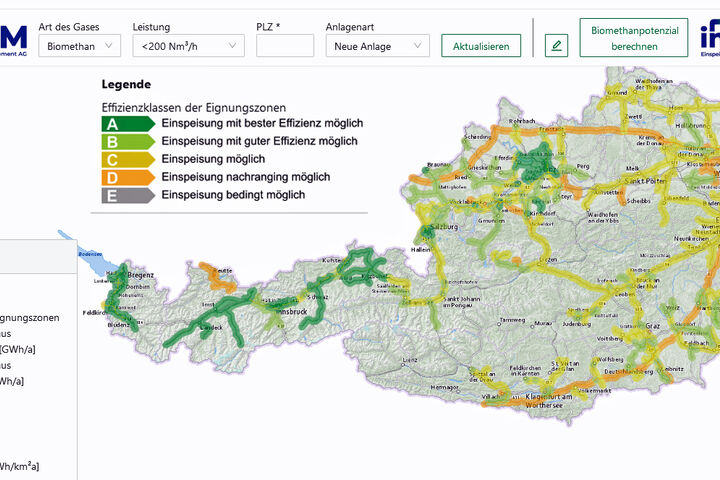This screenshot has width=720, height=480.
Task: Click Salzburg label on the map
Action: pos(444,226)
